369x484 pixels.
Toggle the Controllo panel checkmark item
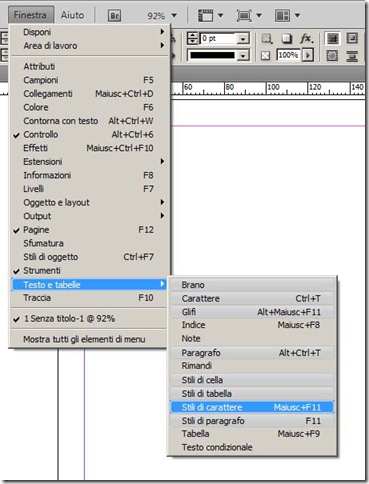89,135
